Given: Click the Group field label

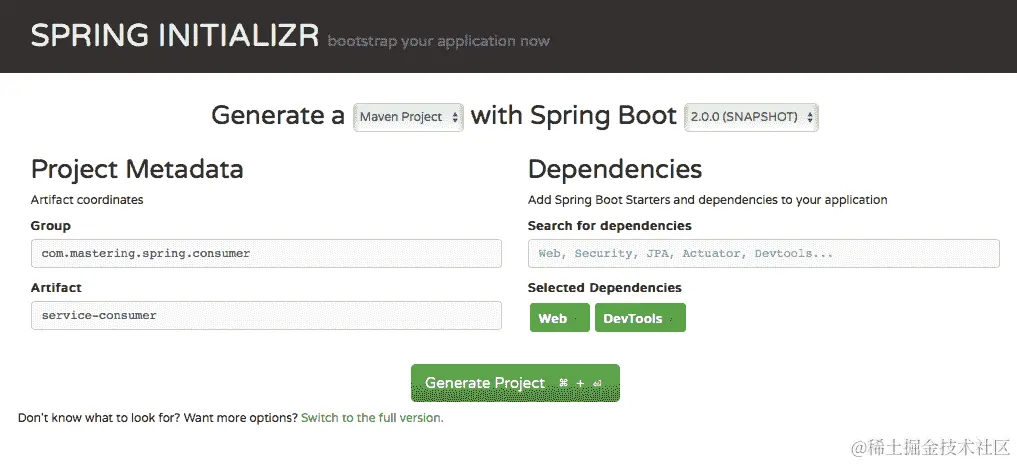Looking at the screenshot, I should 51,226.
